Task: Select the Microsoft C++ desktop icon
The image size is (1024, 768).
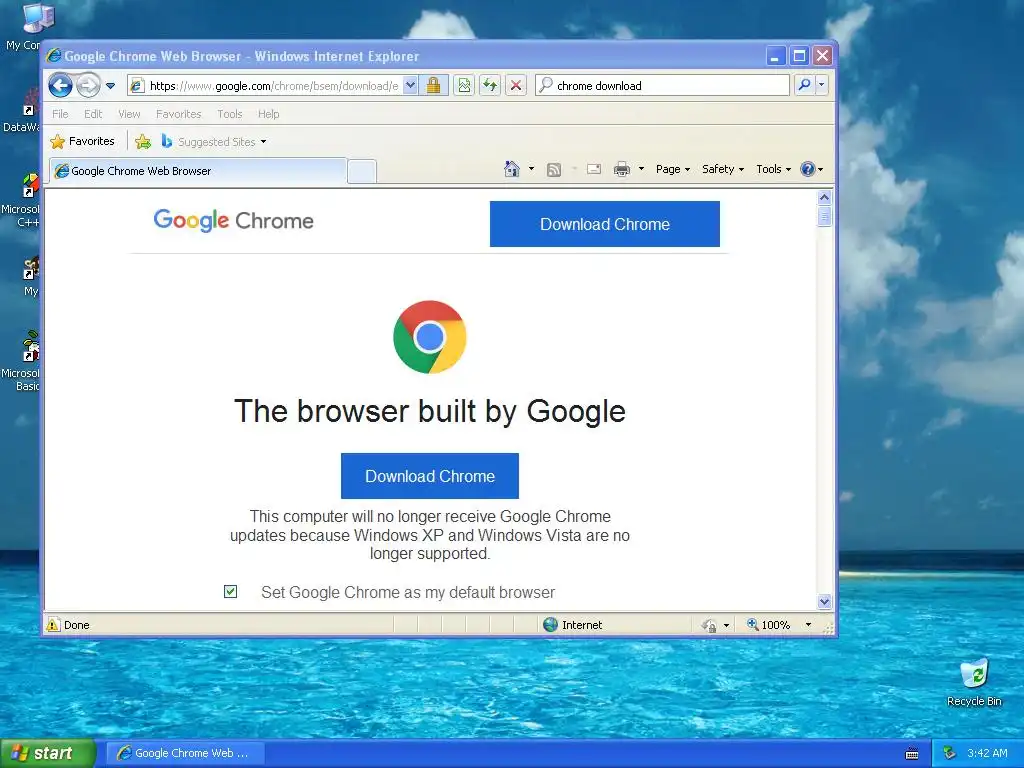Action: click(21, 200)
